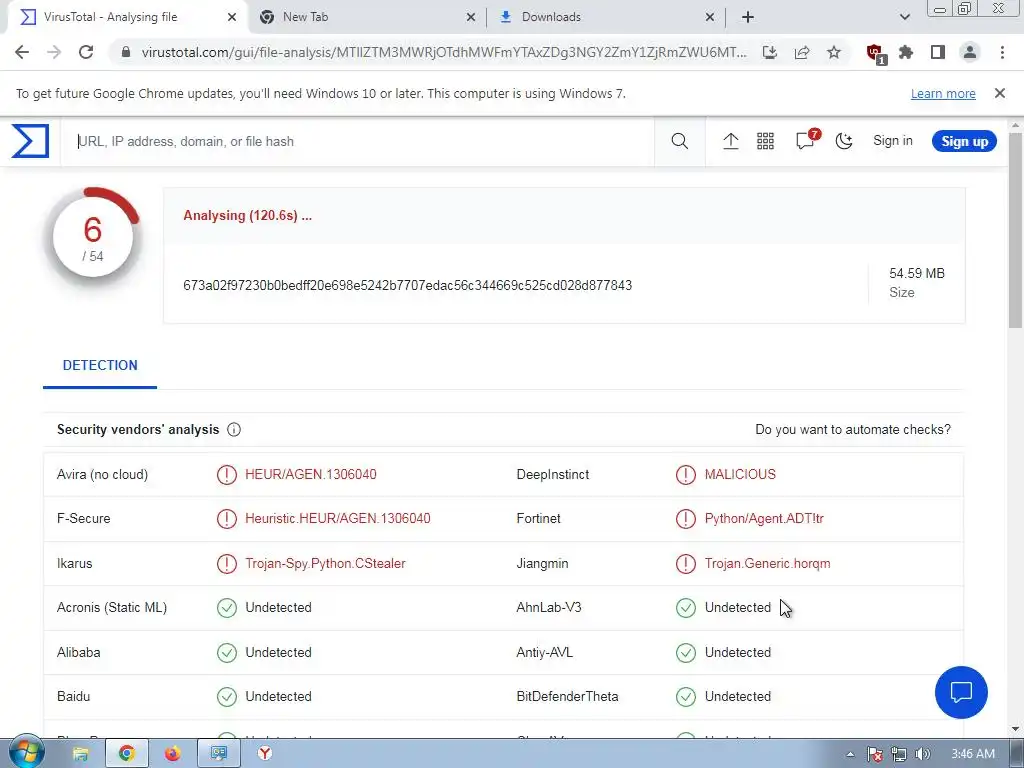Click the AhnLab-V3 undetected checkmark icon
The height and width of the screenshot is (768, 1024).
(x=686, y=608)
